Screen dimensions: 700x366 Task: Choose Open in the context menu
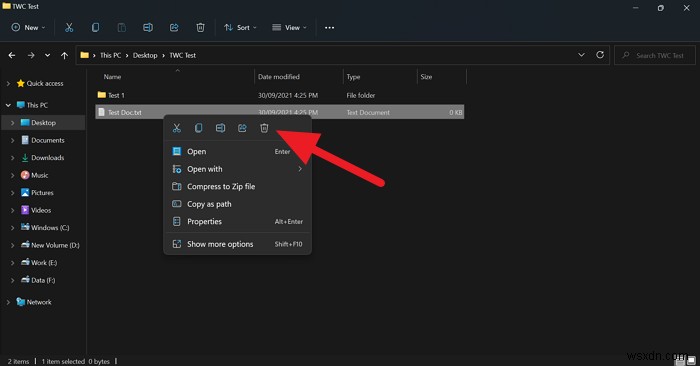click(238, 152)
